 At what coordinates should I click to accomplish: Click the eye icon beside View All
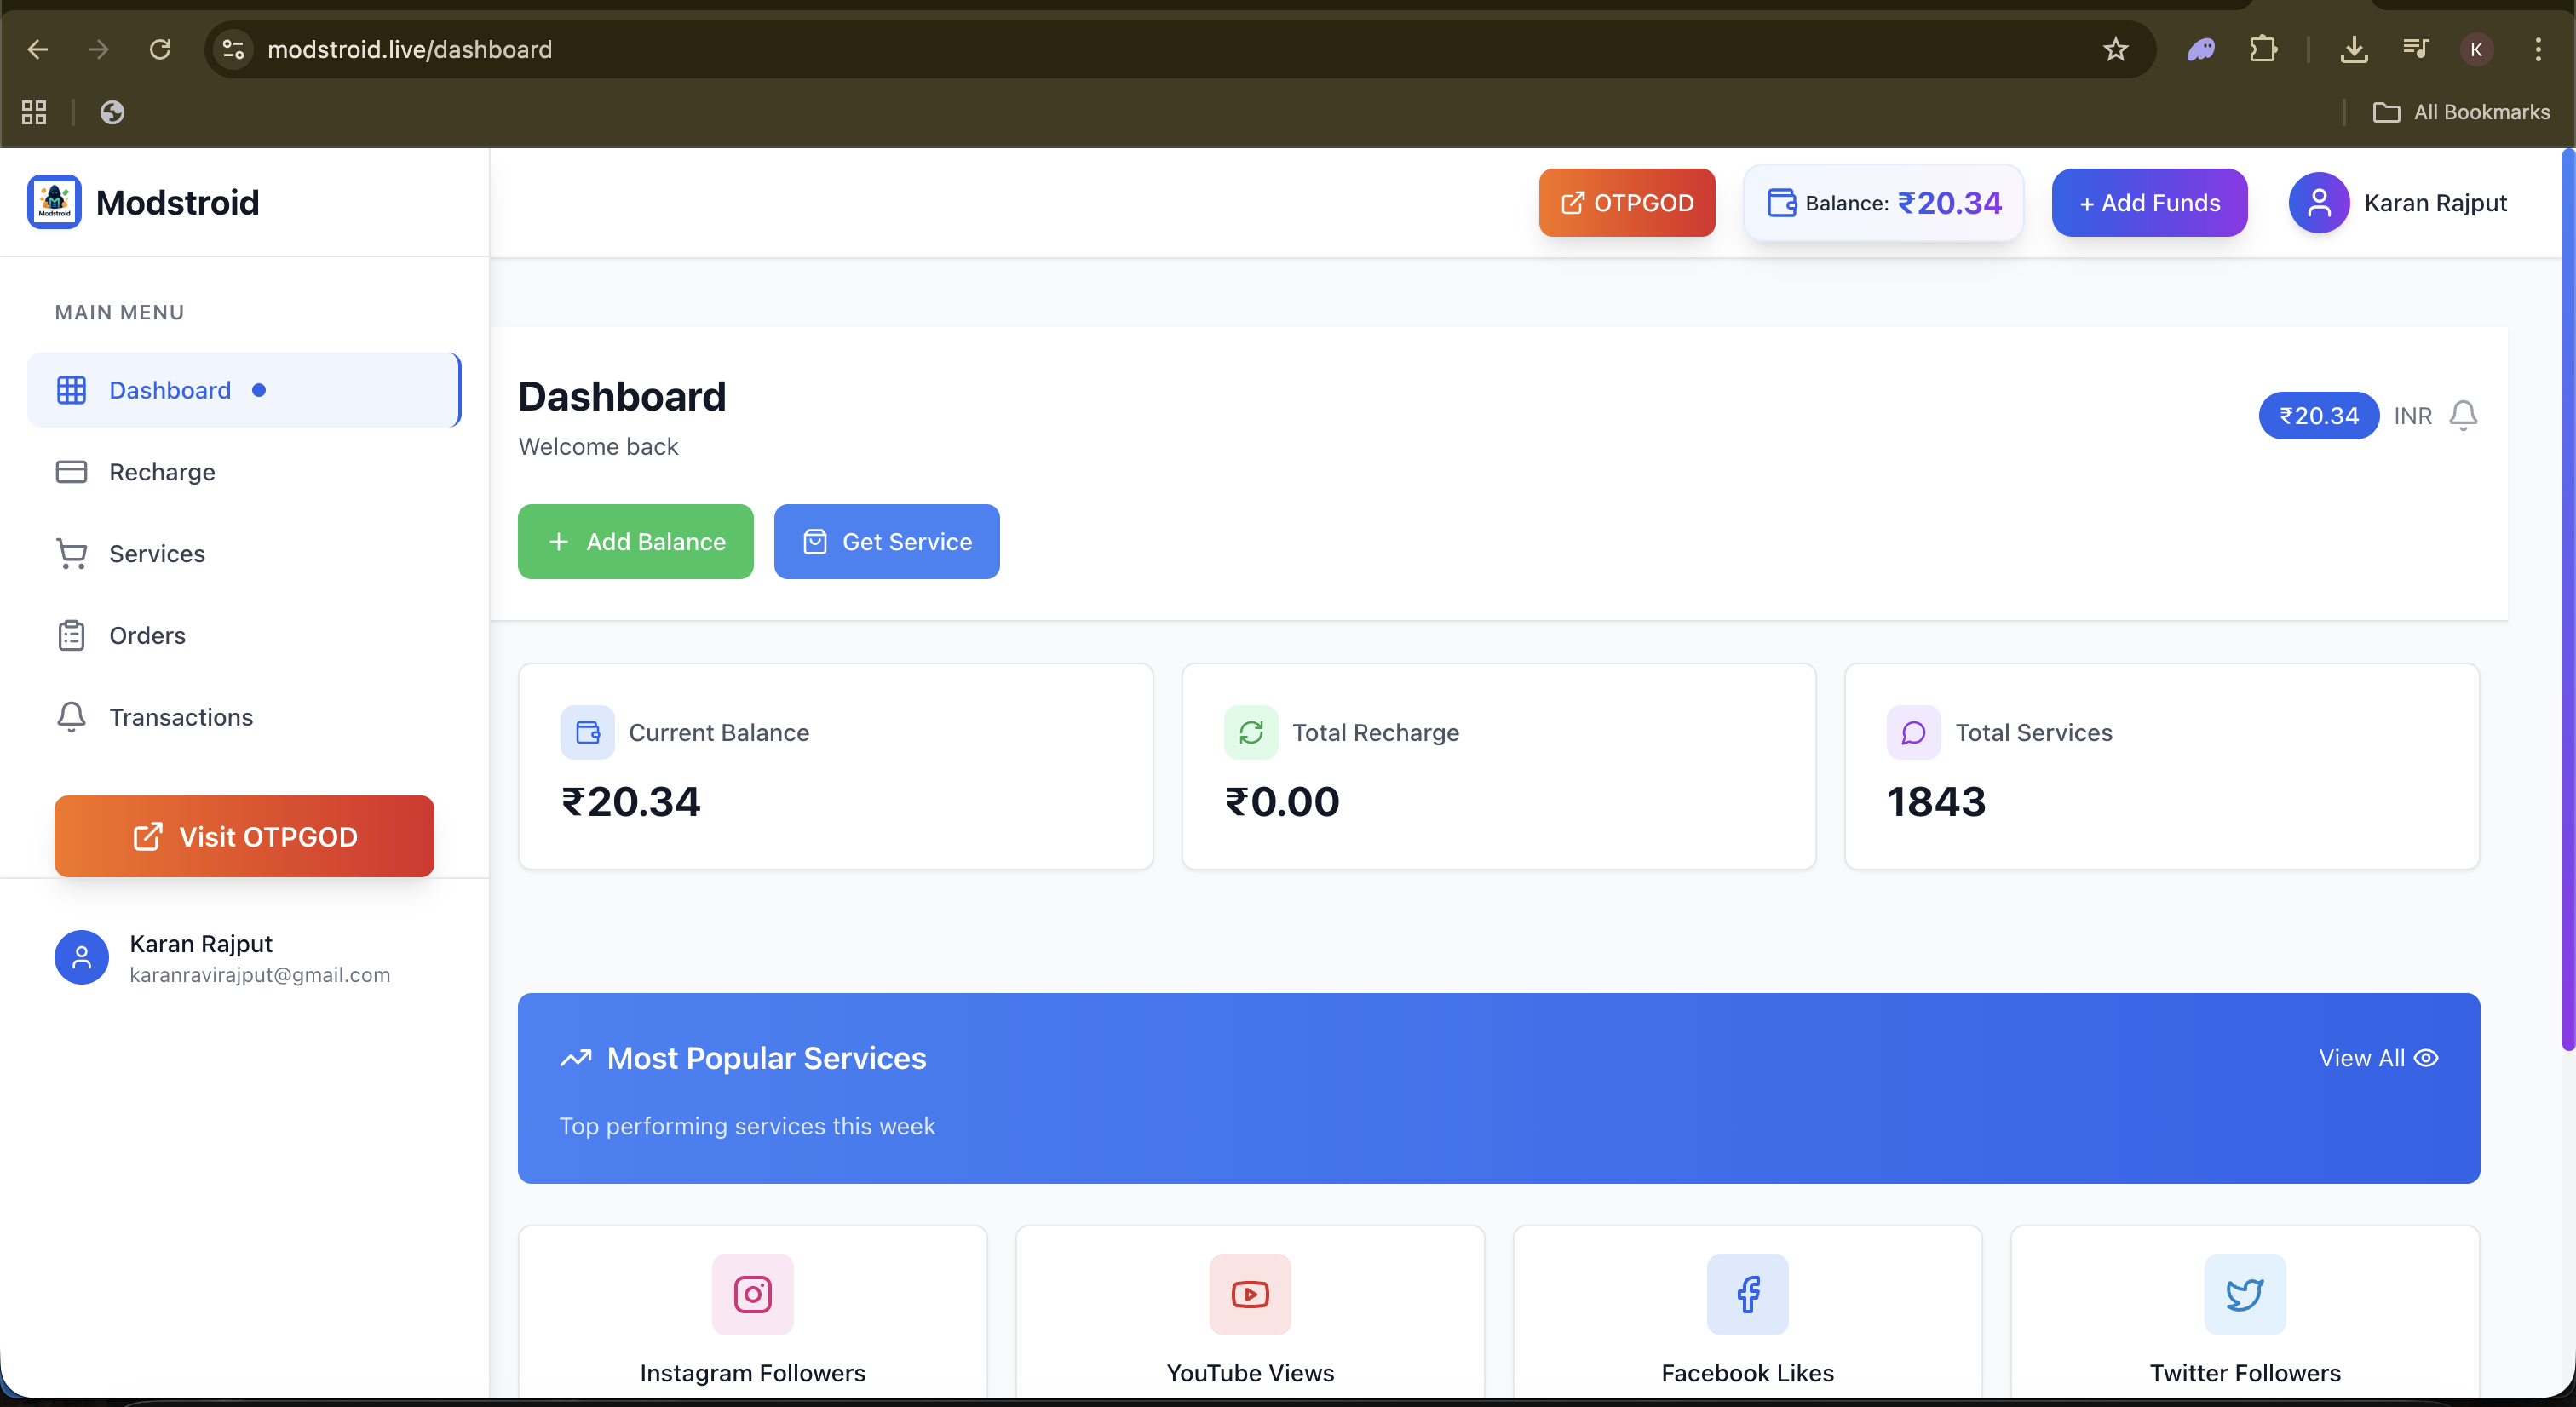pos(2426,1058)
